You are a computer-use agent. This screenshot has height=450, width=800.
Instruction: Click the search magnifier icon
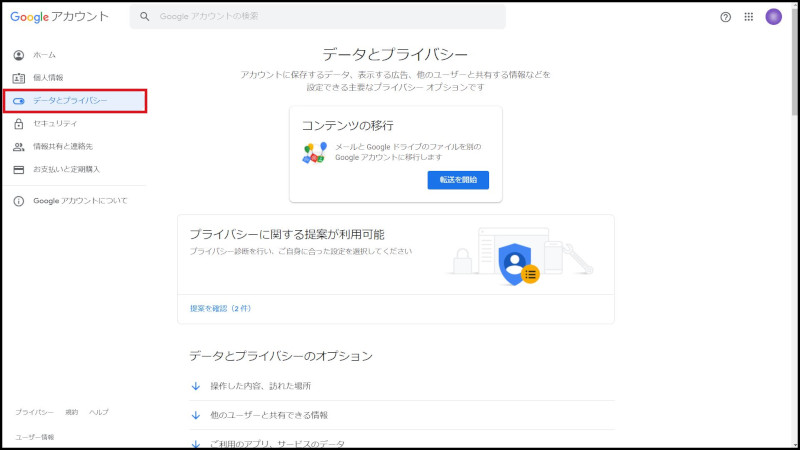tap(145, 17)
